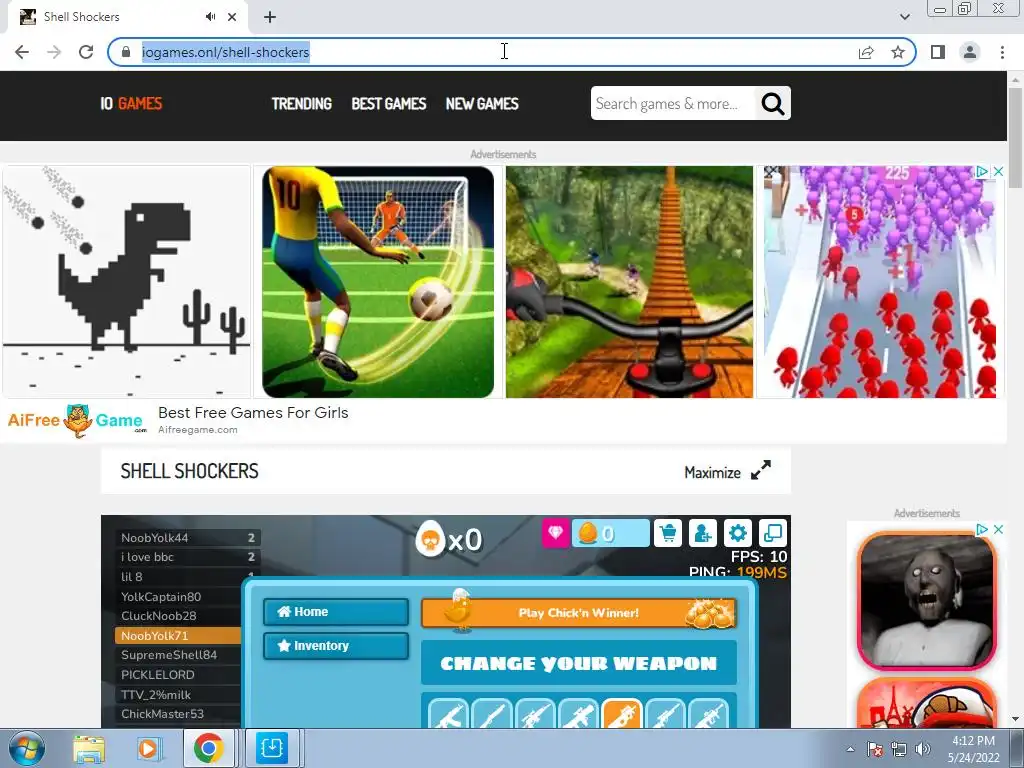Open the mountain bike game thumbnail
This screenshot has width=1024, height=768.
[x=629, y=281]
